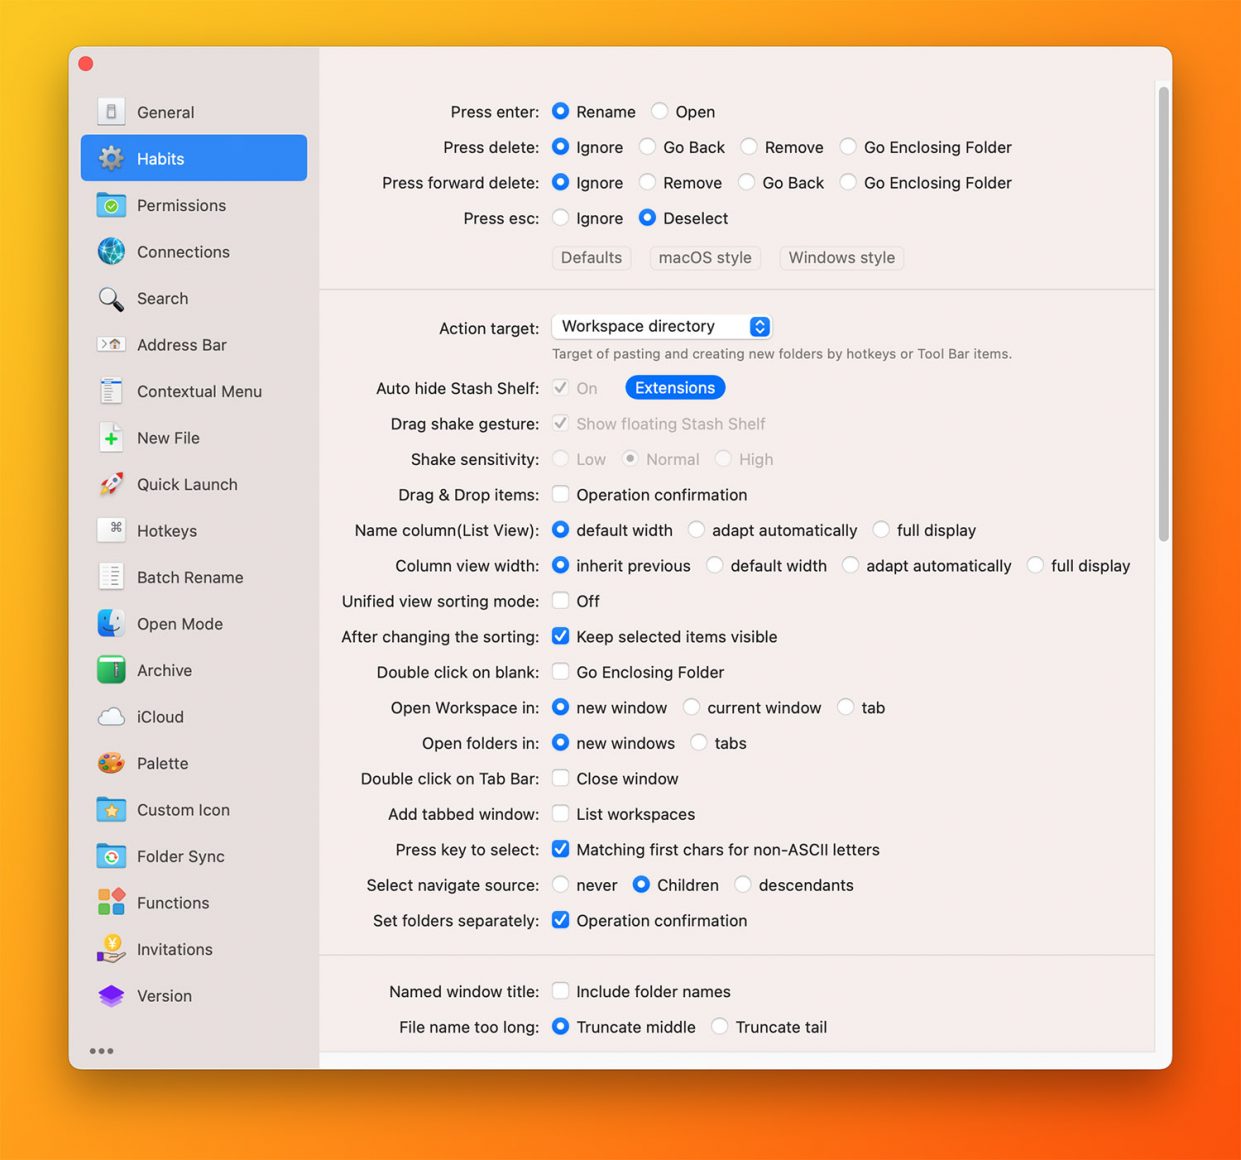Click the Archive green icon
This screenshot has height=1160, width=1241.
tap(111, 670)
